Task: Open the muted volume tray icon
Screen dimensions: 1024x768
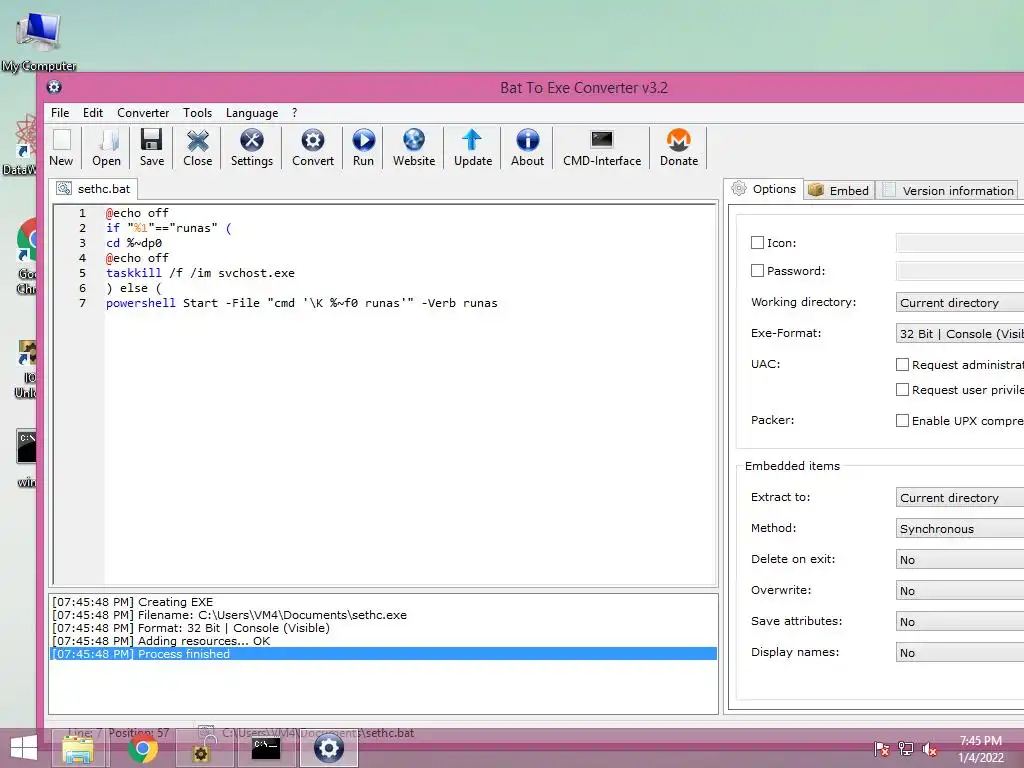Action: (x=930, y=749)
